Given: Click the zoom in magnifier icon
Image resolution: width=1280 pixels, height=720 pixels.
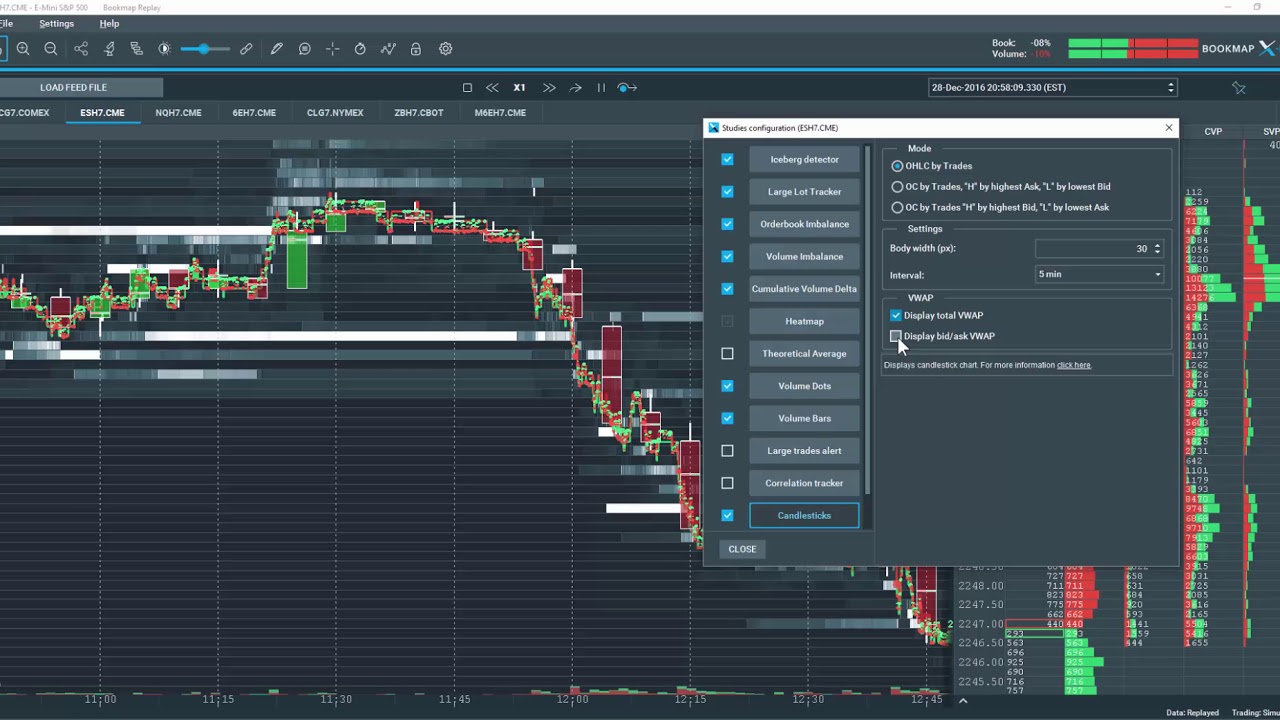Looking at the screenshot, I should click(23, 49).
